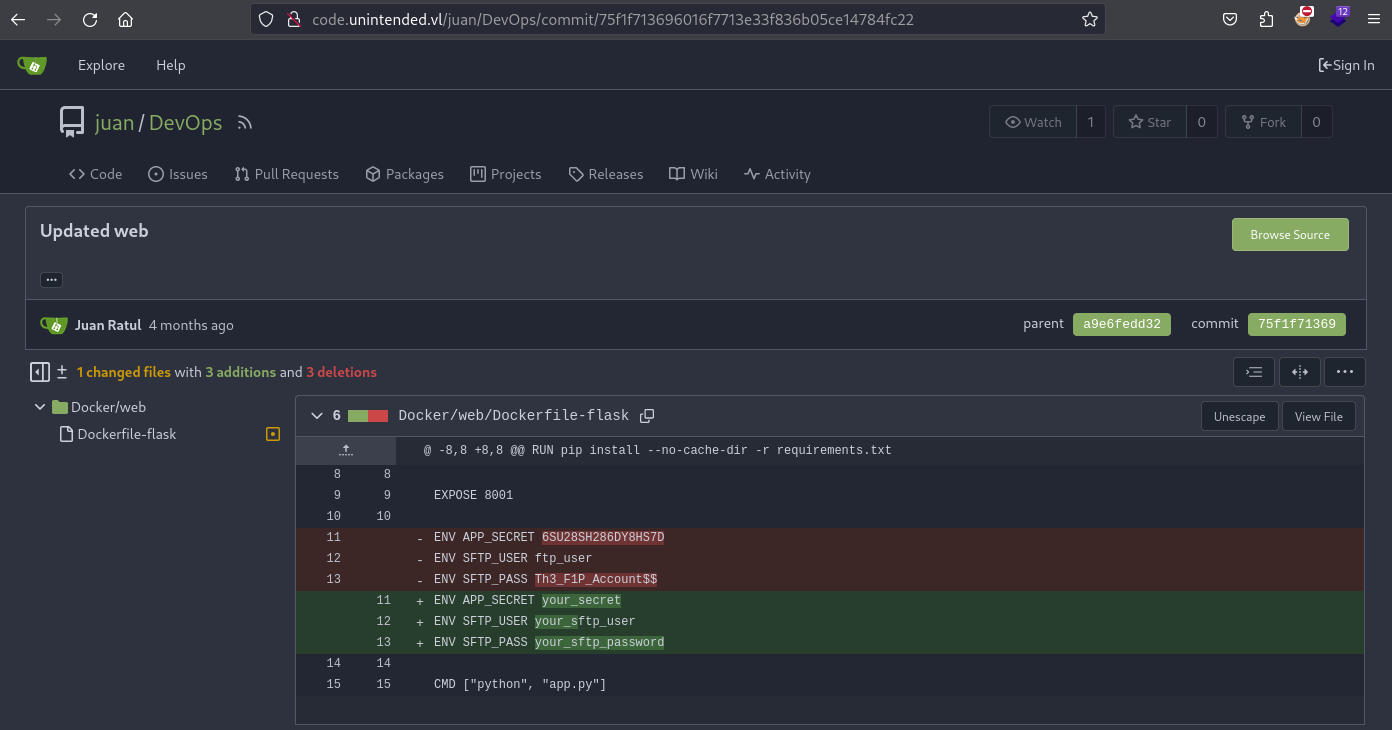Open the Packages tab
Image resolution: width=1392 pixels, height=730 pixels.
[404, 174]
